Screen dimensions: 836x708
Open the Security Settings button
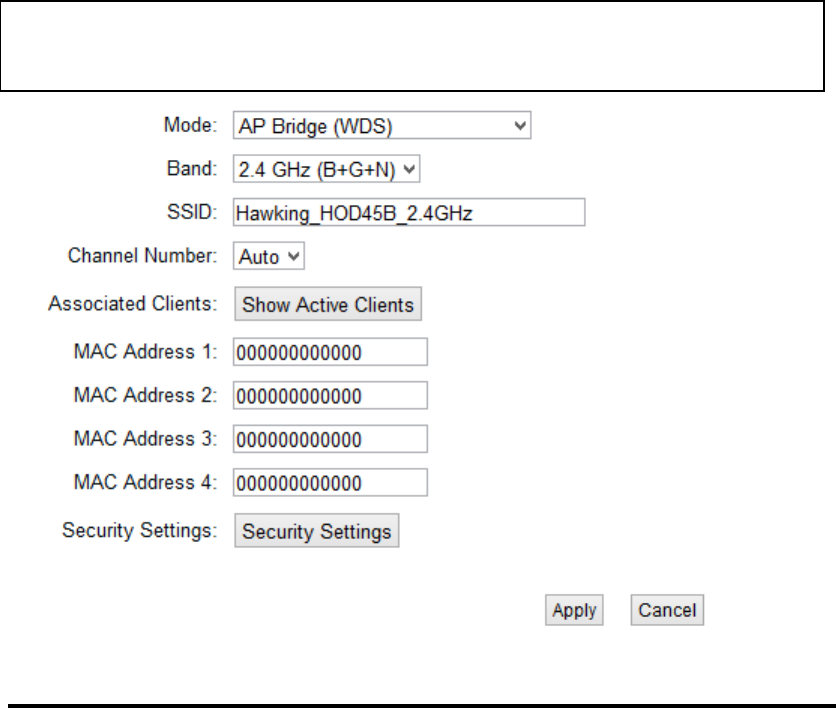click(x=317, y=530)
